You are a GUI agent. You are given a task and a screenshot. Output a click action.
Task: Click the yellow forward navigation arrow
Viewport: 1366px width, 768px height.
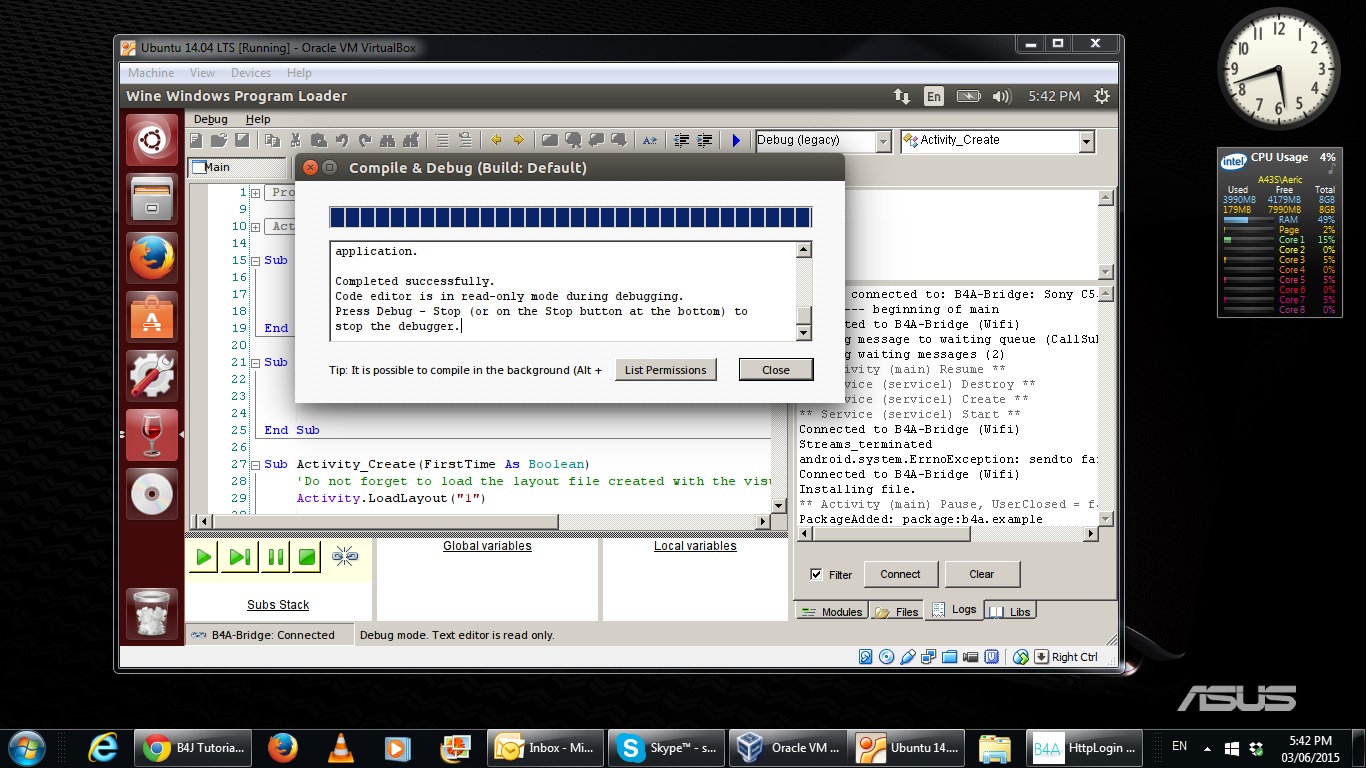[x=519, y=141]
